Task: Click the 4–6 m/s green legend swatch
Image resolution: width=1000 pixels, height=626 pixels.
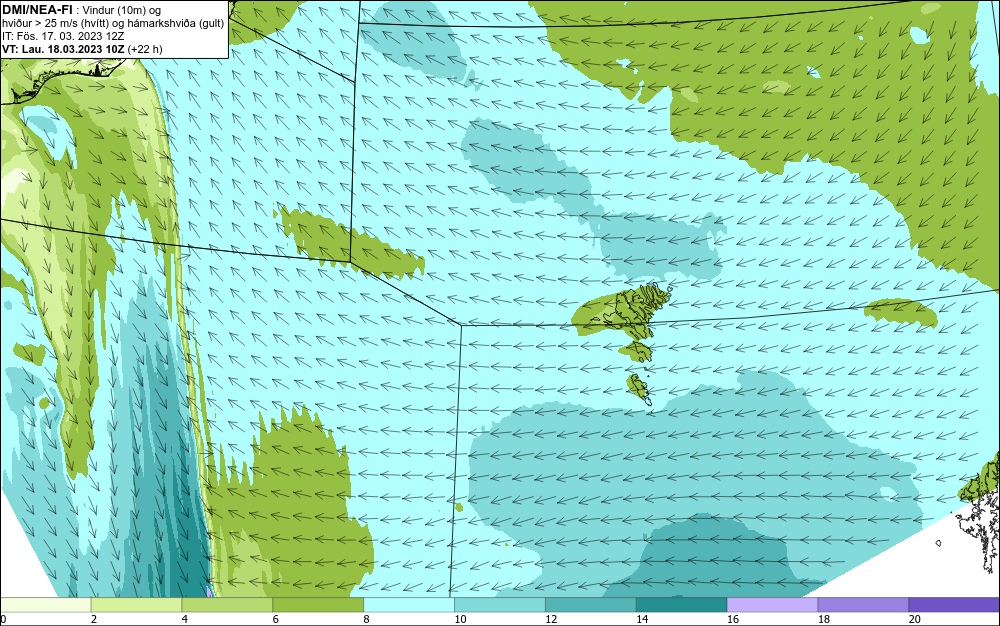Action: coord(227,604)
